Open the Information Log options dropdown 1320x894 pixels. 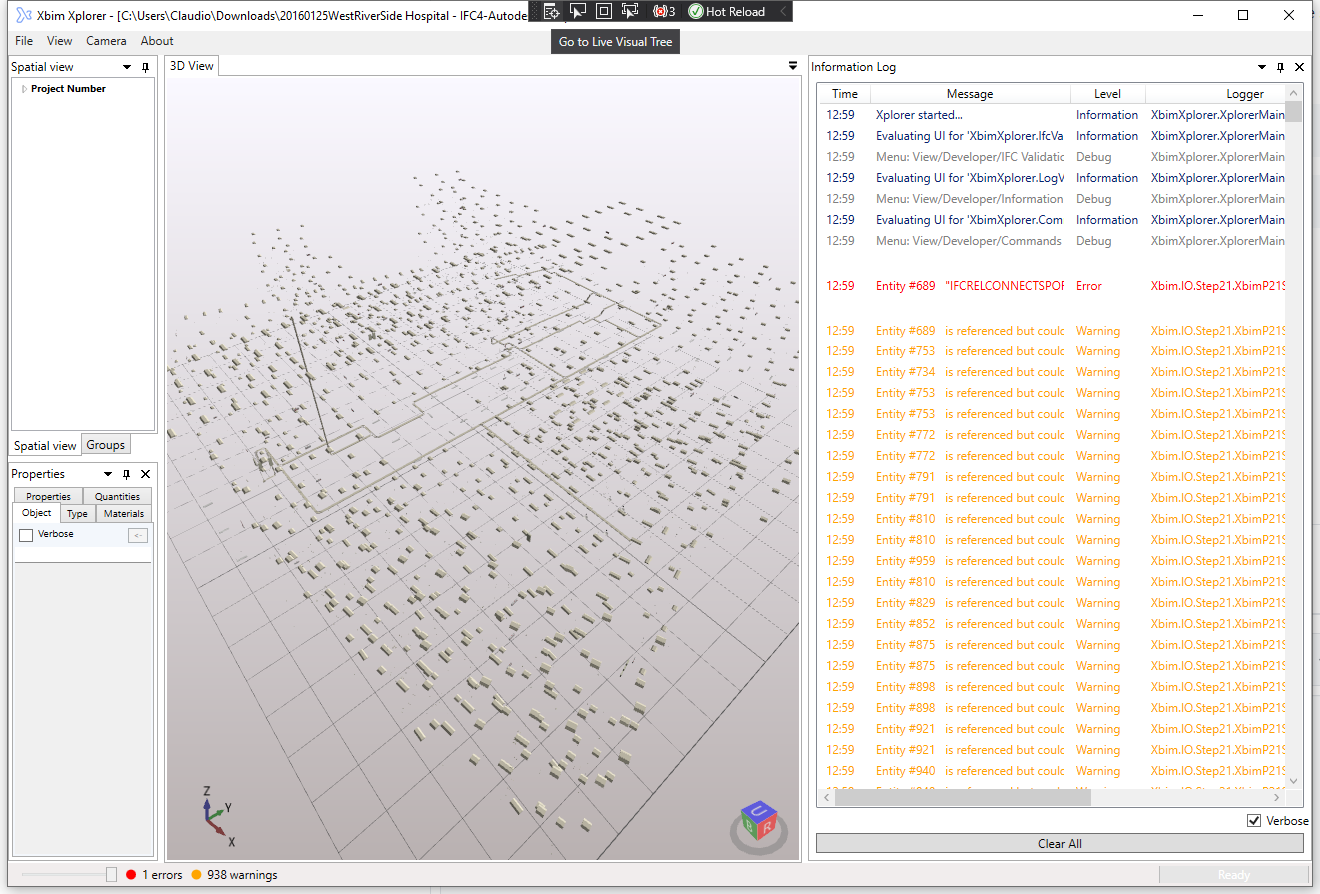click(x=1262, y=67)
